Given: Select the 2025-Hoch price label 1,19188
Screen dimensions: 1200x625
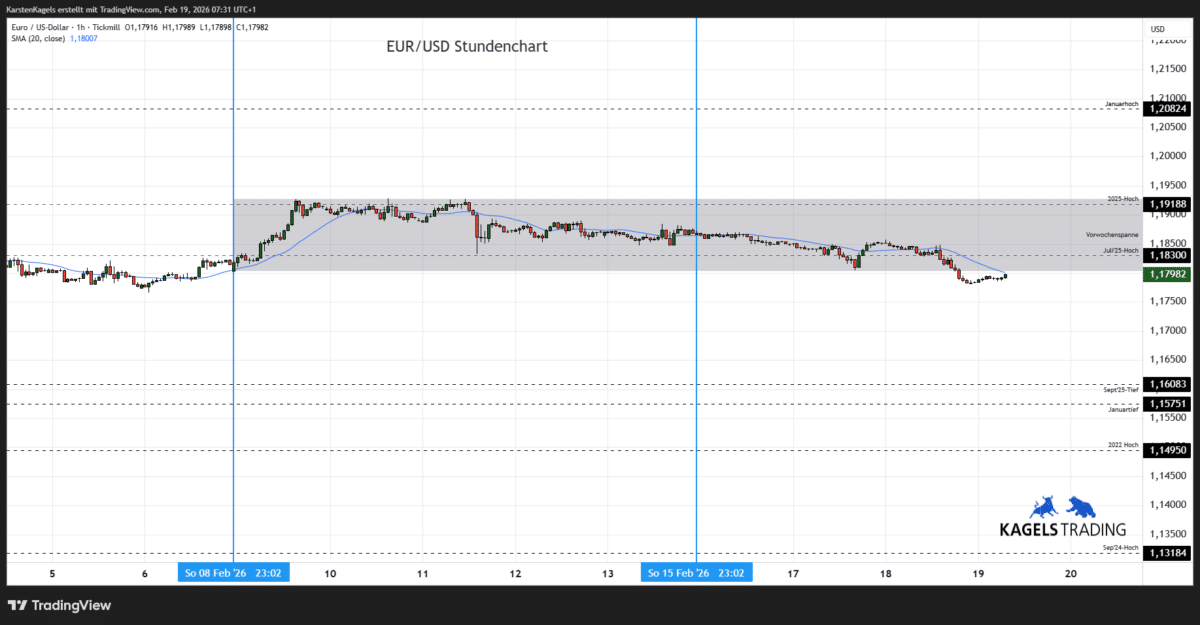Looking at the screenshot, I should [1165, 204].
